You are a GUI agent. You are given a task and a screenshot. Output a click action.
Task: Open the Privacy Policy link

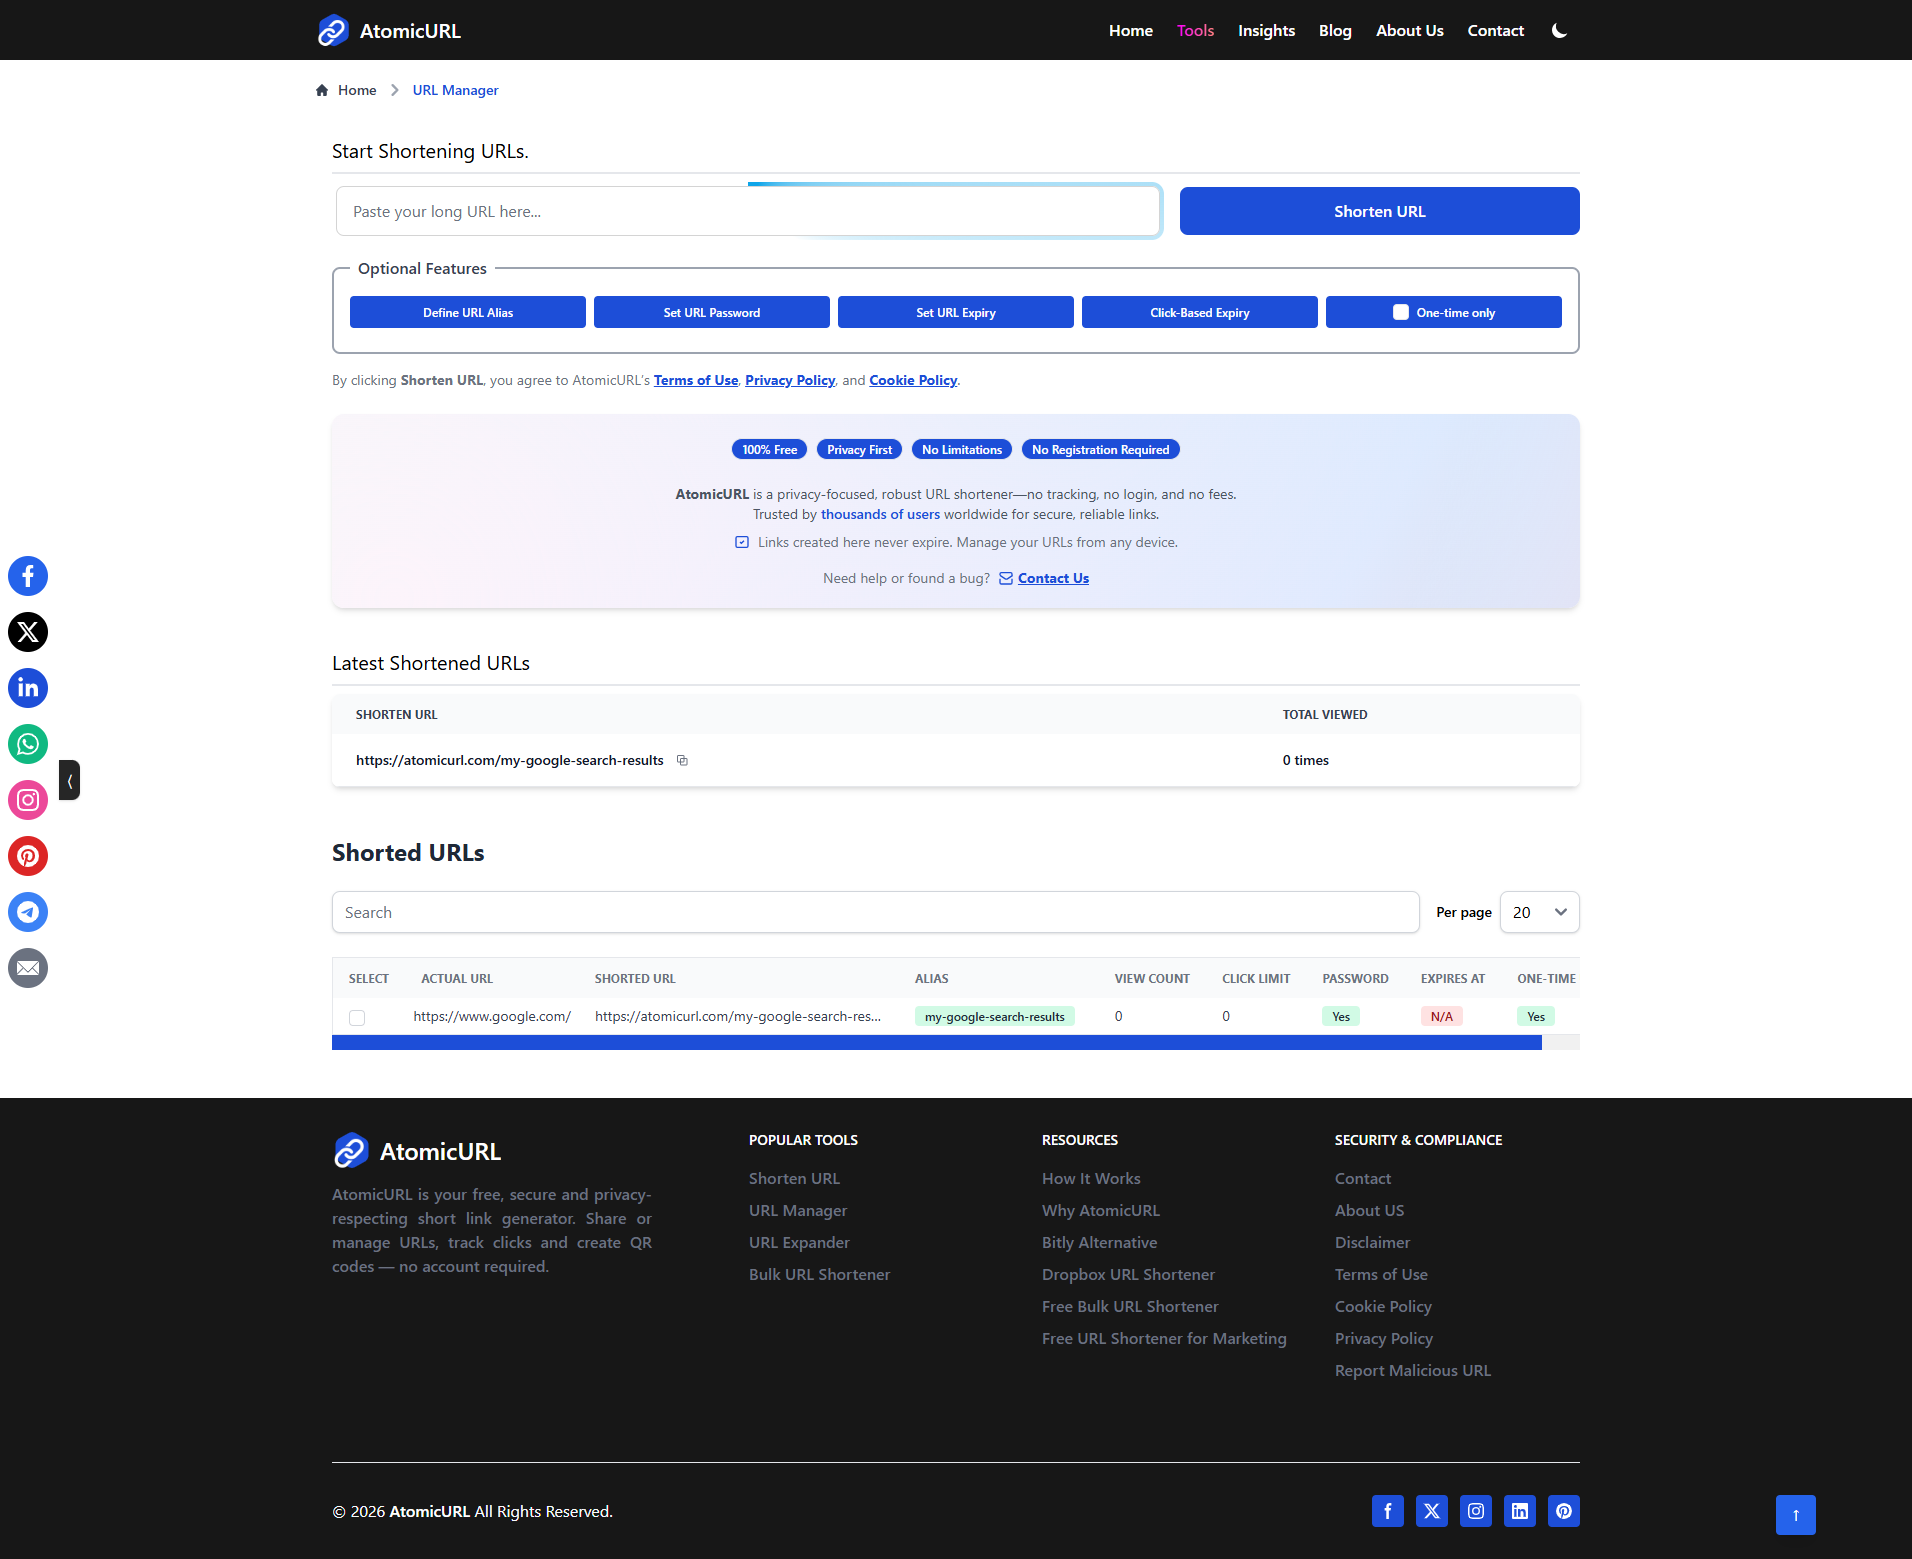pos(789,380)
